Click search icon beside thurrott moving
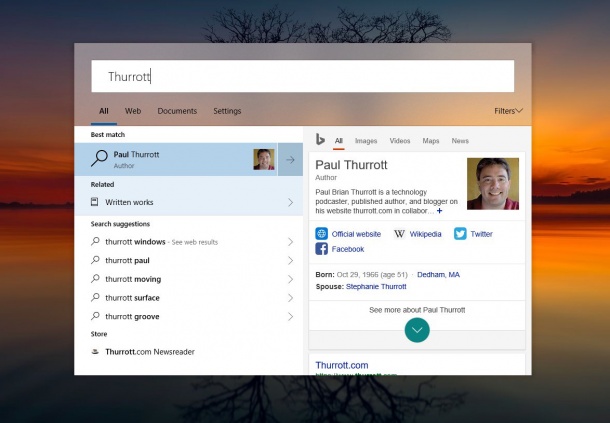 pos(95,279)
